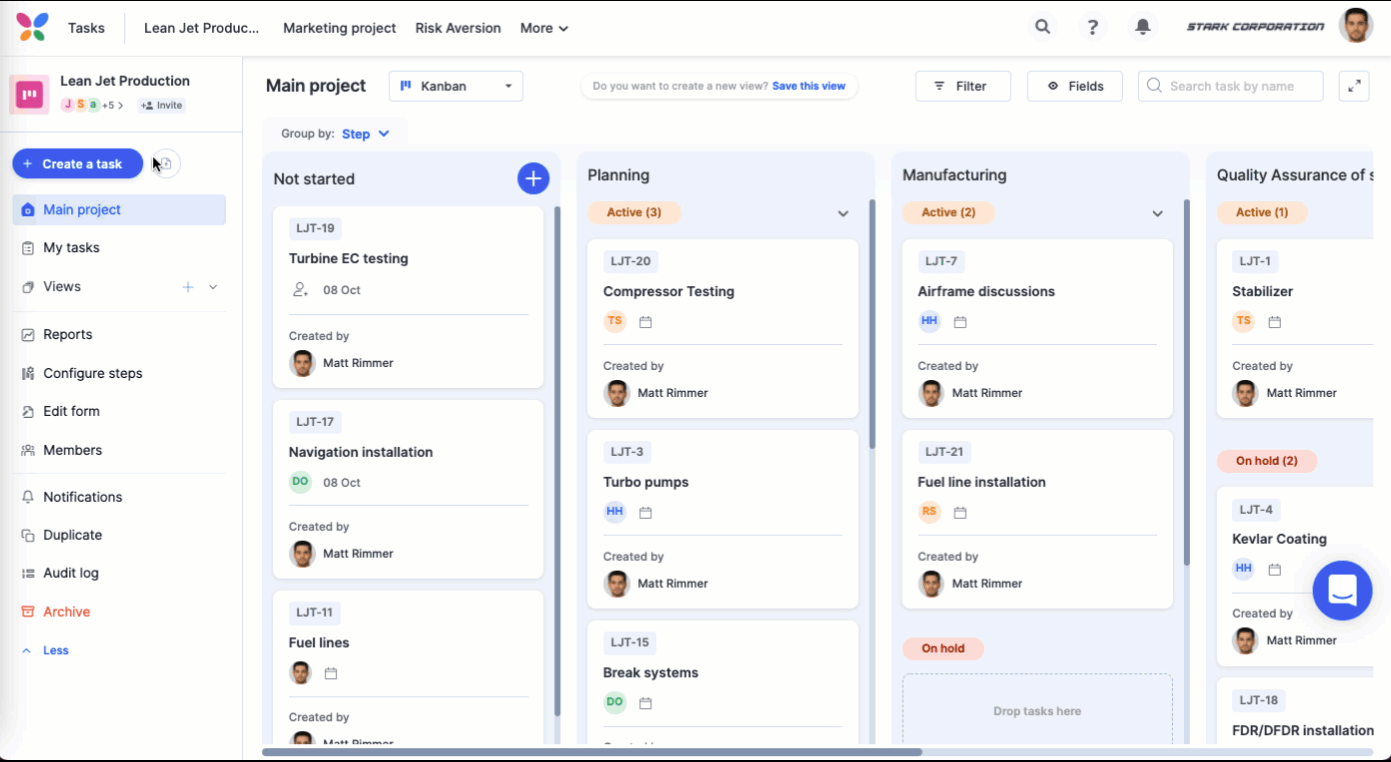The image size is (1391, 762).
Task: Click the Invite button
Action: [162, 105]
